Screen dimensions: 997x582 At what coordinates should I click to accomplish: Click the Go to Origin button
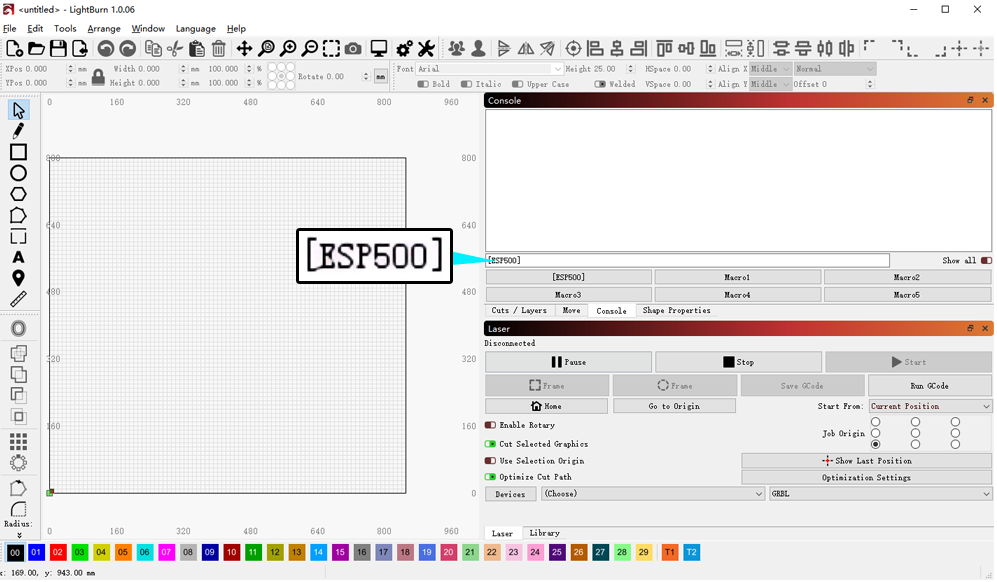tap(674, 406)
